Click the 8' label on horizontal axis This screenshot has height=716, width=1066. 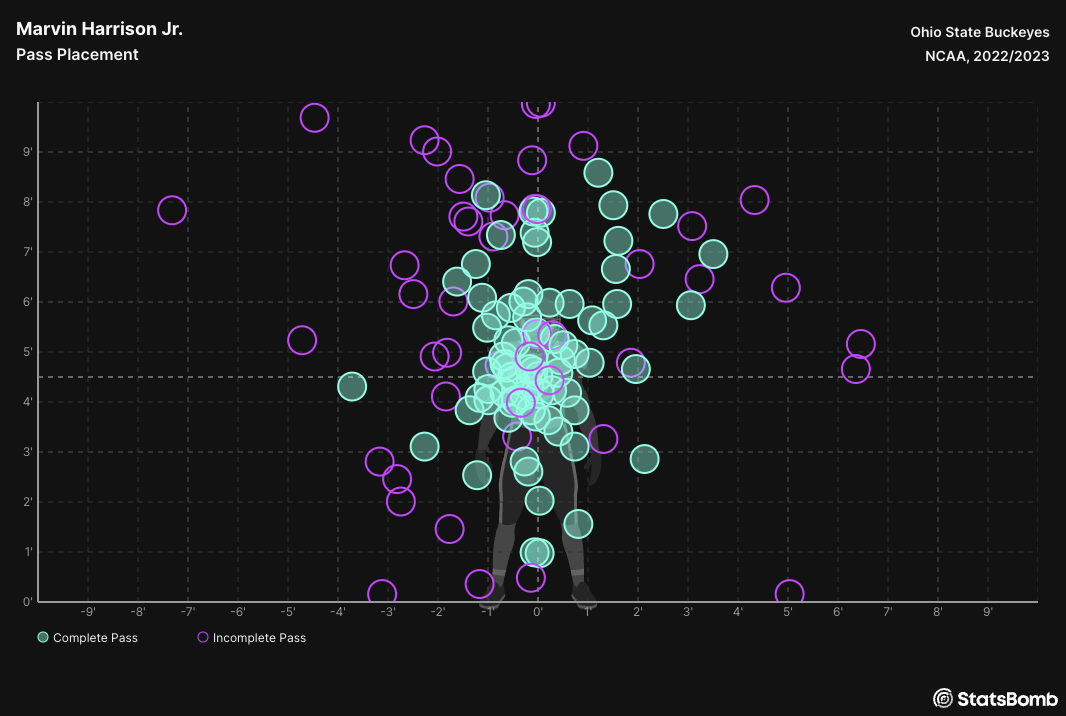click(938, 612)
